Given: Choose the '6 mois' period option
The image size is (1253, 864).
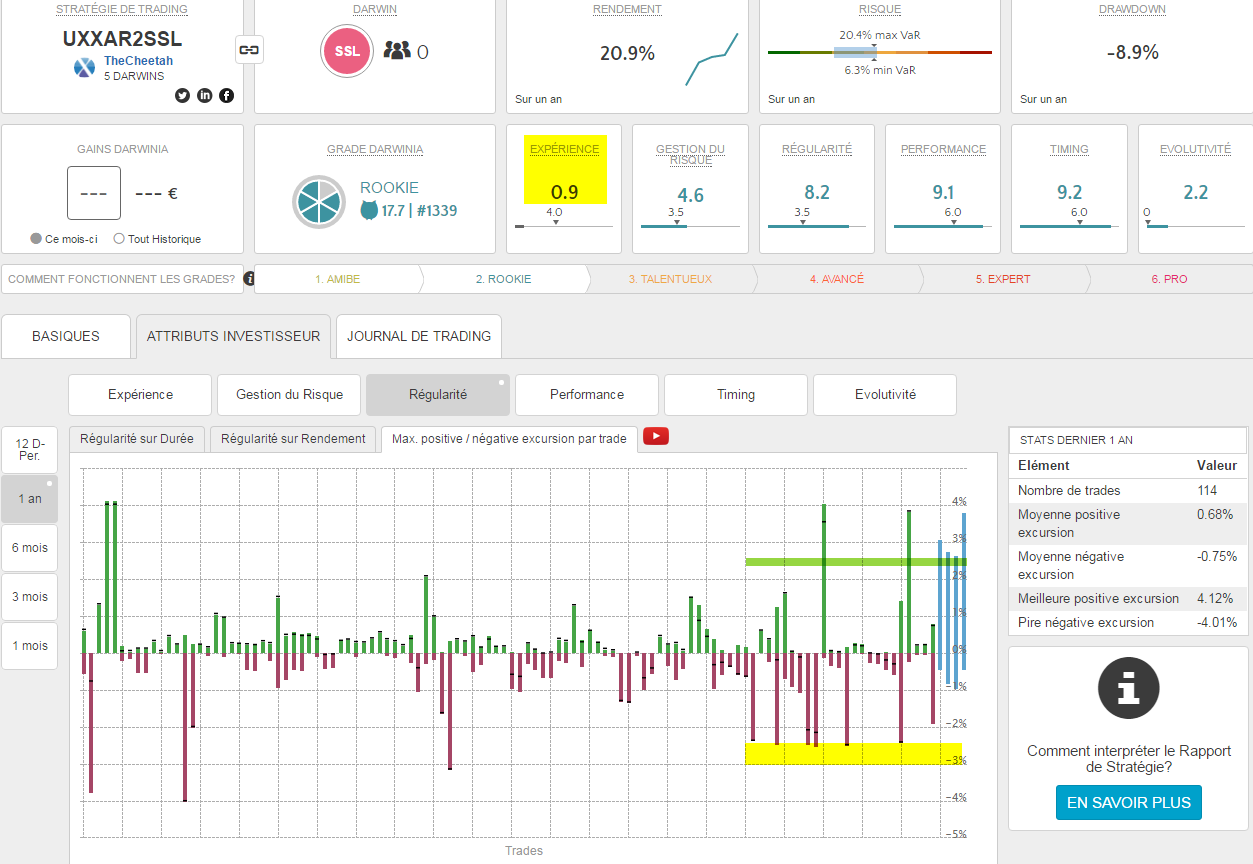Looking at the screenshot, I should pos(30,547).
